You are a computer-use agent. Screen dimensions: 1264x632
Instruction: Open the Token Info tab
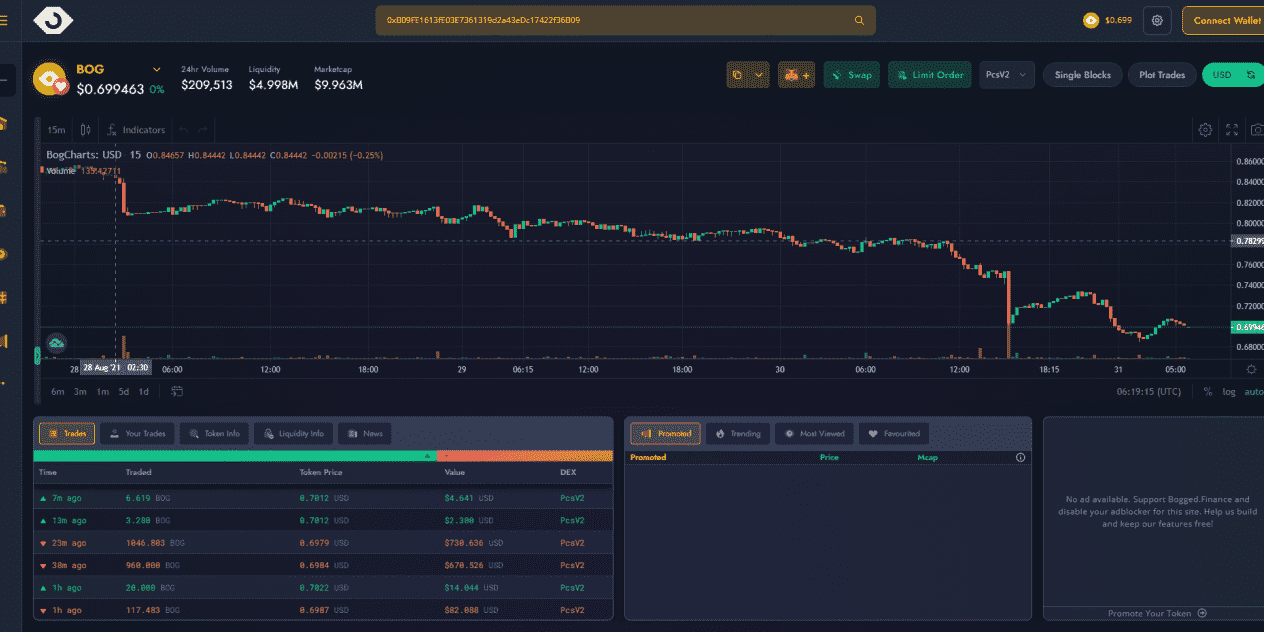pos(214,434)
